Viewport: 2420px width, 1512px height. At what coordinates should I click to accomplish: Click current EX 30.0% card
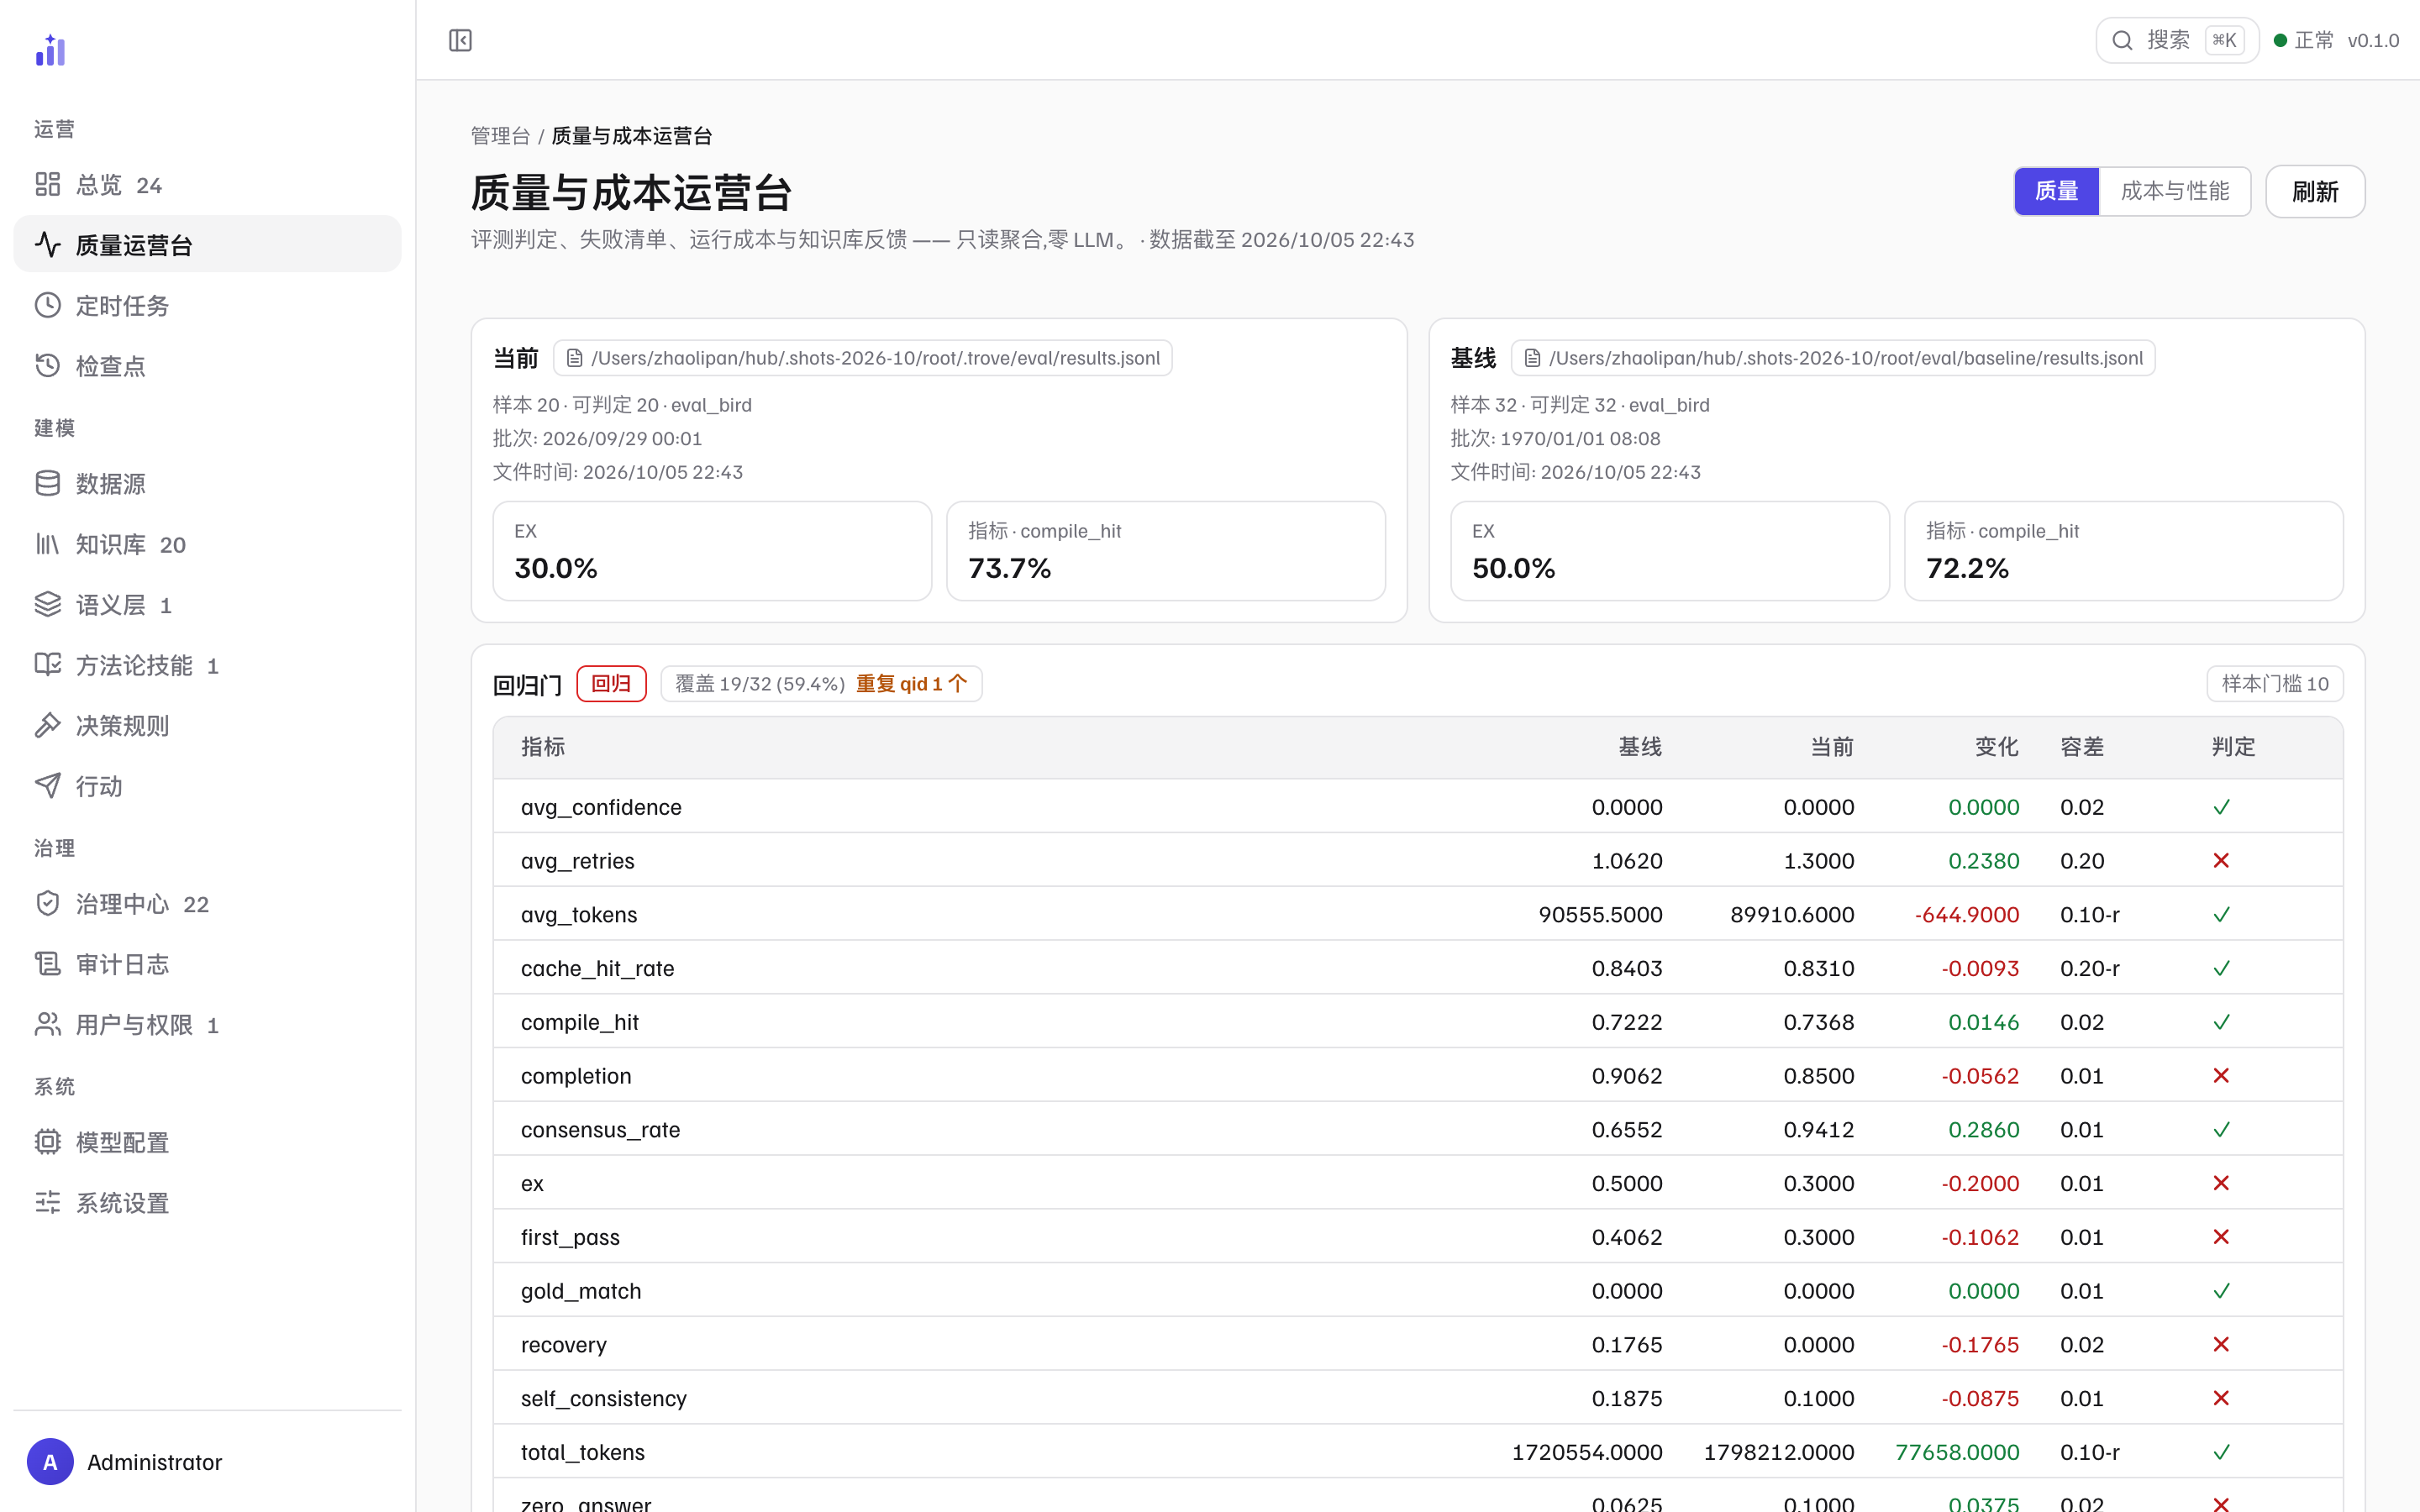pyautogui.click(x=712, y=551)
